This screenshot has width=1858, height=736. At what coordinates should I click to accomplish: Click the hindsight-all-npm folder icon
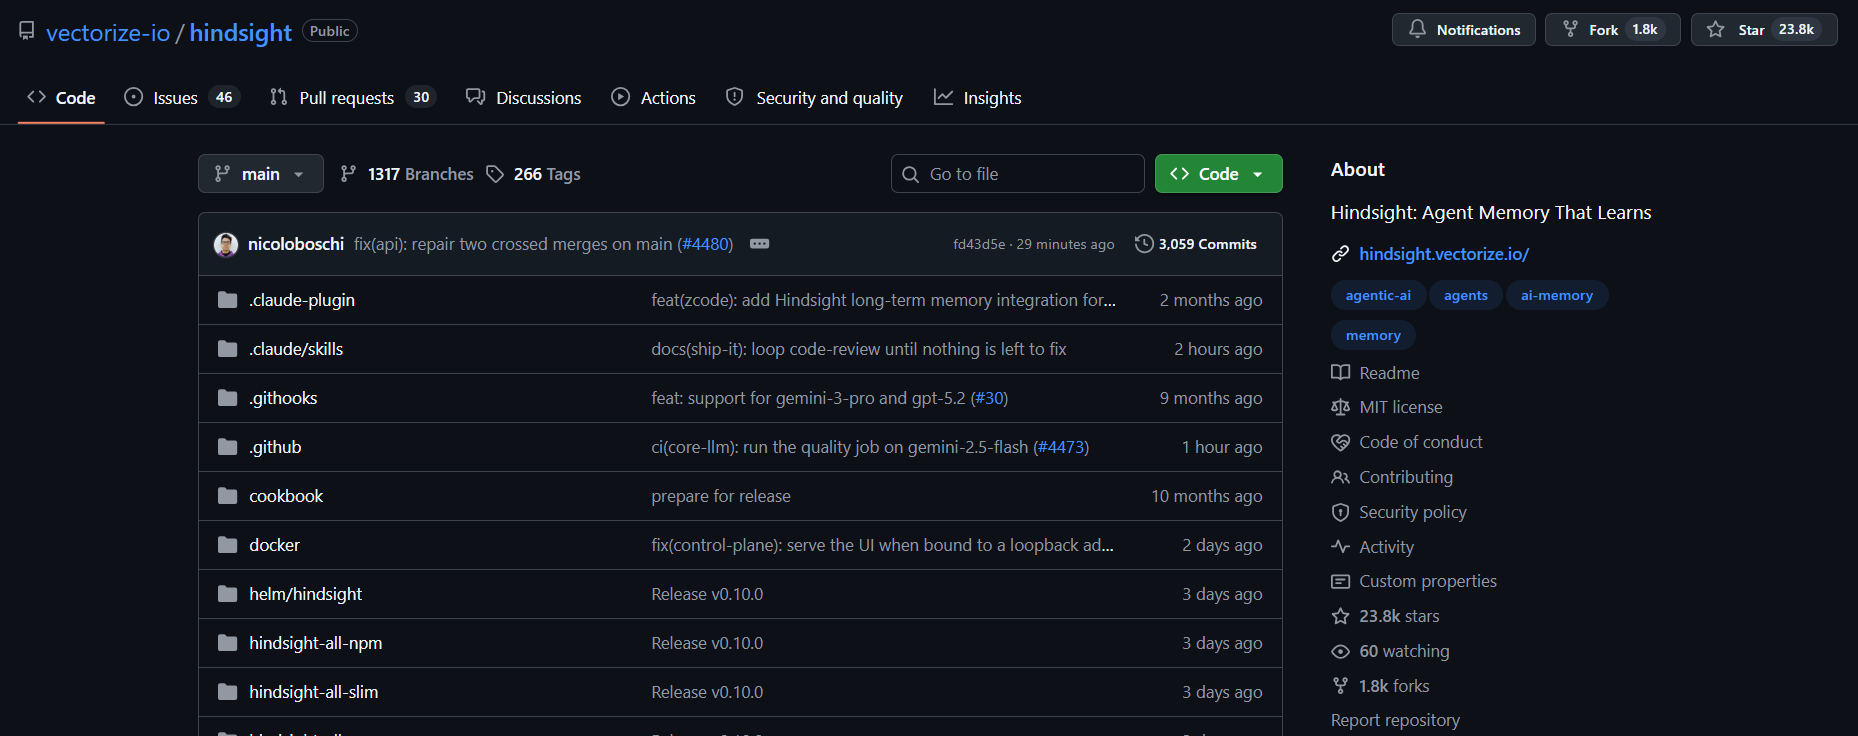click(x=228, y=643)
